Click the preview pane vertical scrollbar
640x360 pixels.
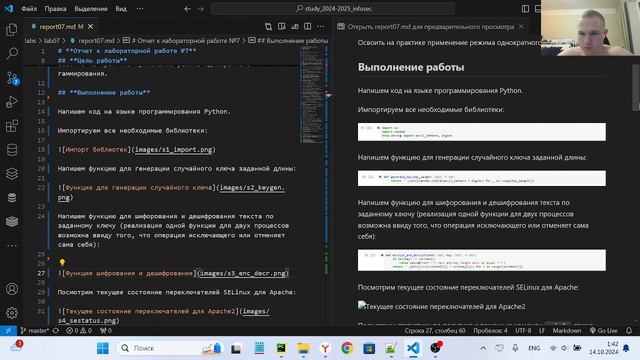pos(636,88)
